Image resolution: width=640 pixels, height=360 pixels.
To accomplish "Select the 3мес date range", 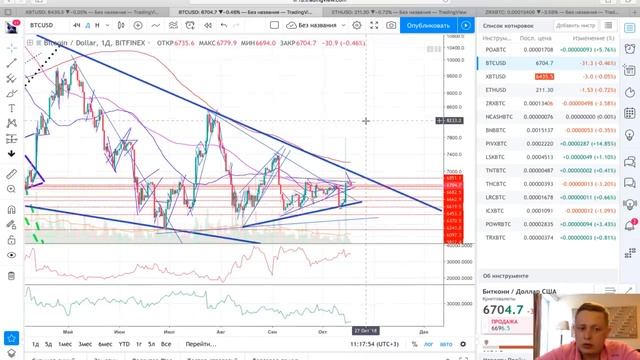I will click(x=85, y=344).
